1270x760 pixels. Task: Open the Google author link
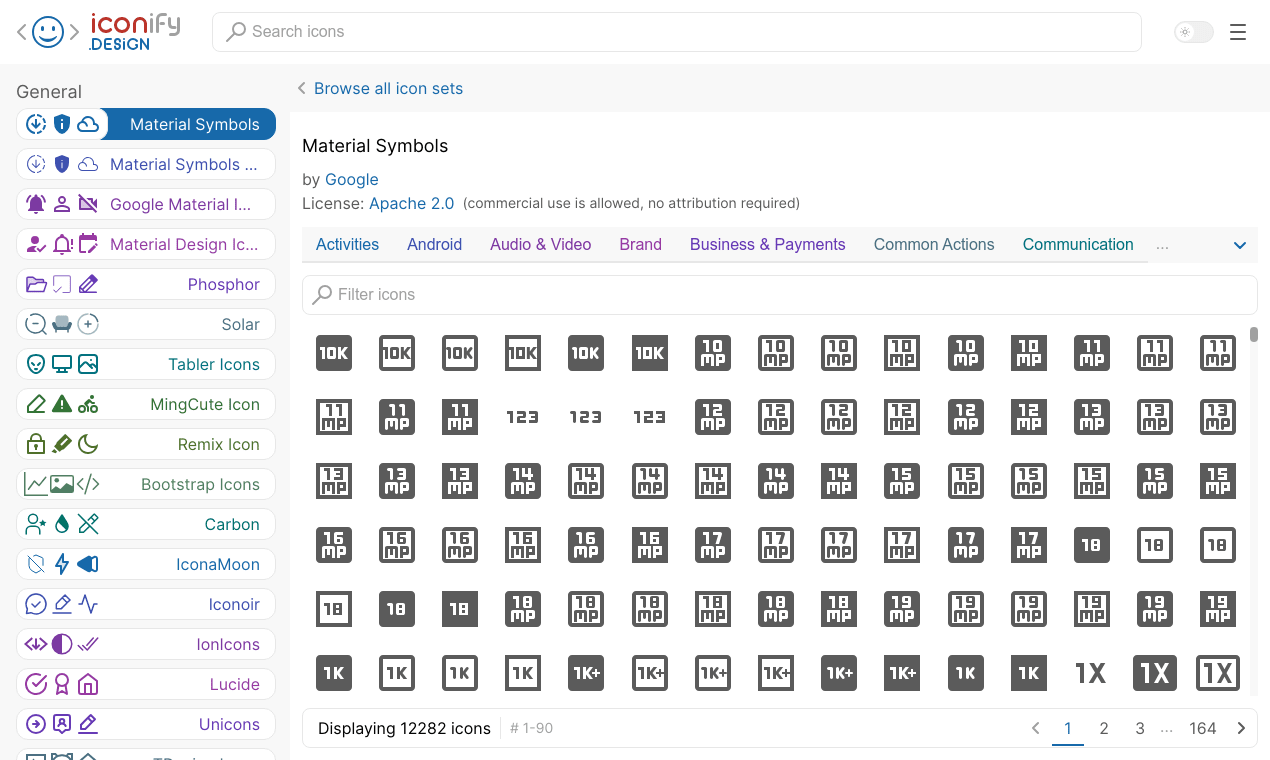(351, 179)
